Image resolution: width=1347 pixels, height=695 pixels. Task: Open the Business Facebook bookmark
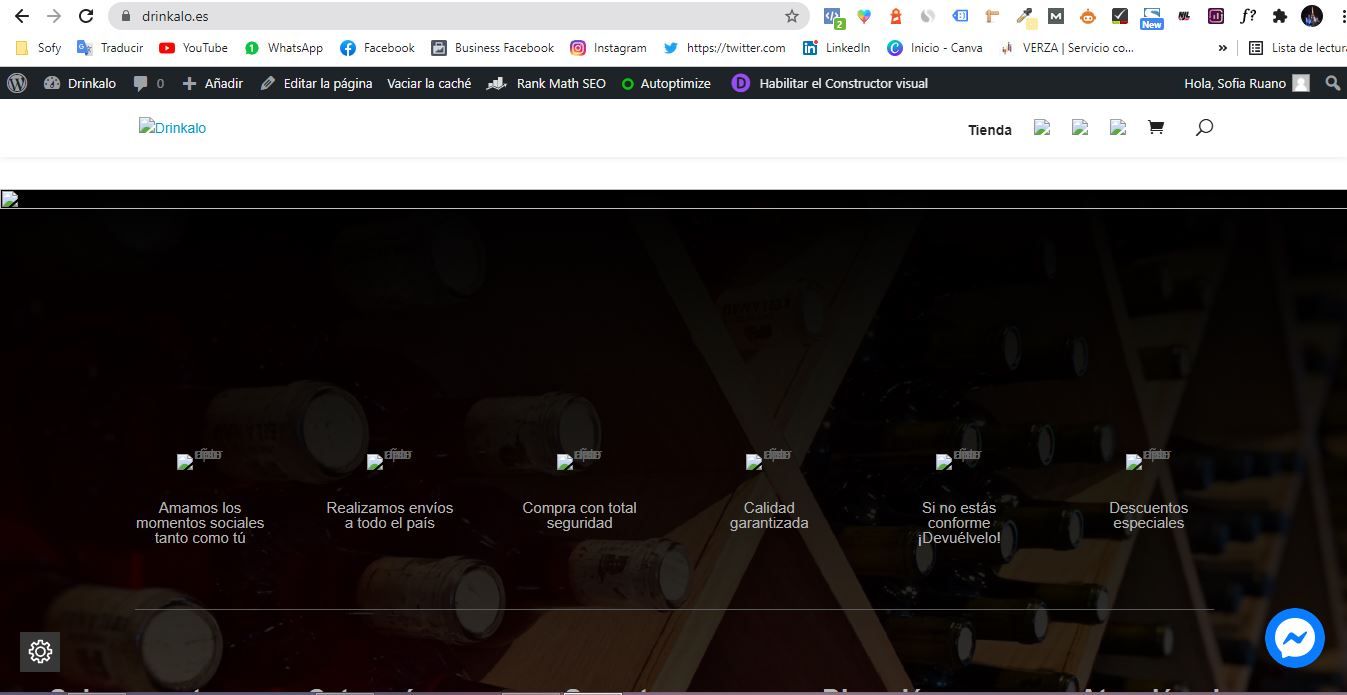click(x=492, y=47)
